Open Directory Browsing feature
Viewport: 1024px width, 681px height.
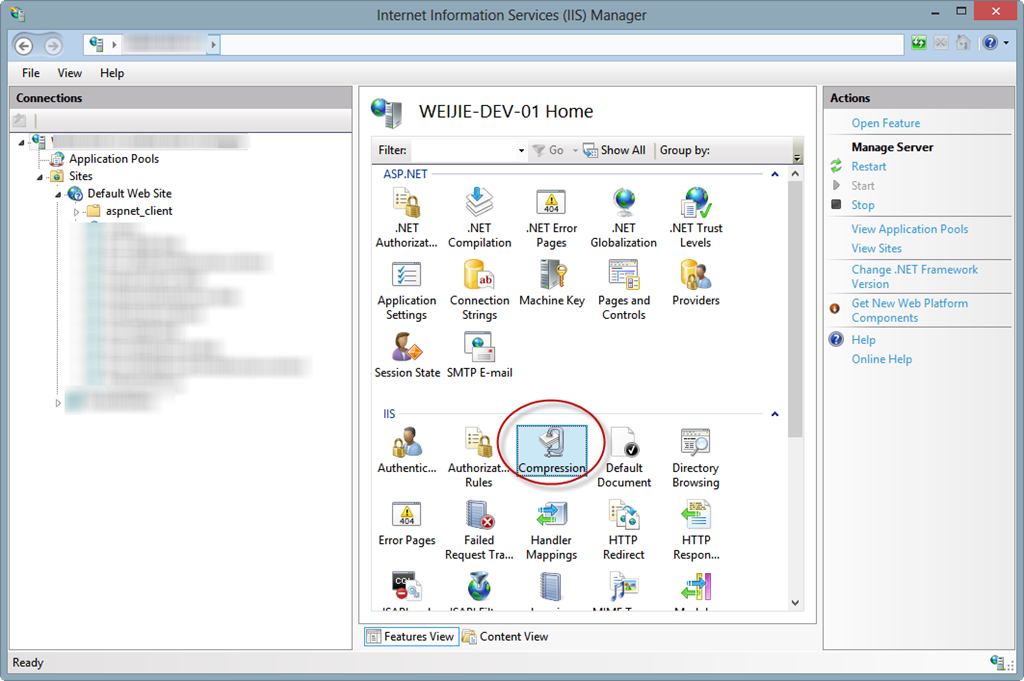pyautogui.click(x=696, y=457)
